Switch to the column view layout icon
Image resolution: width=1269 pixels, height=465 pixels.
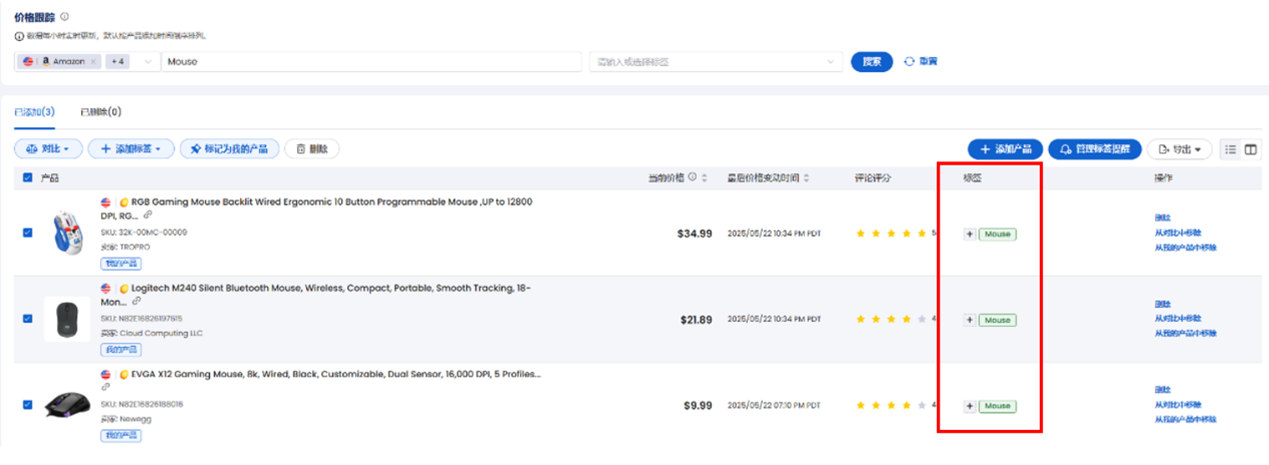tap(1250, 149)
